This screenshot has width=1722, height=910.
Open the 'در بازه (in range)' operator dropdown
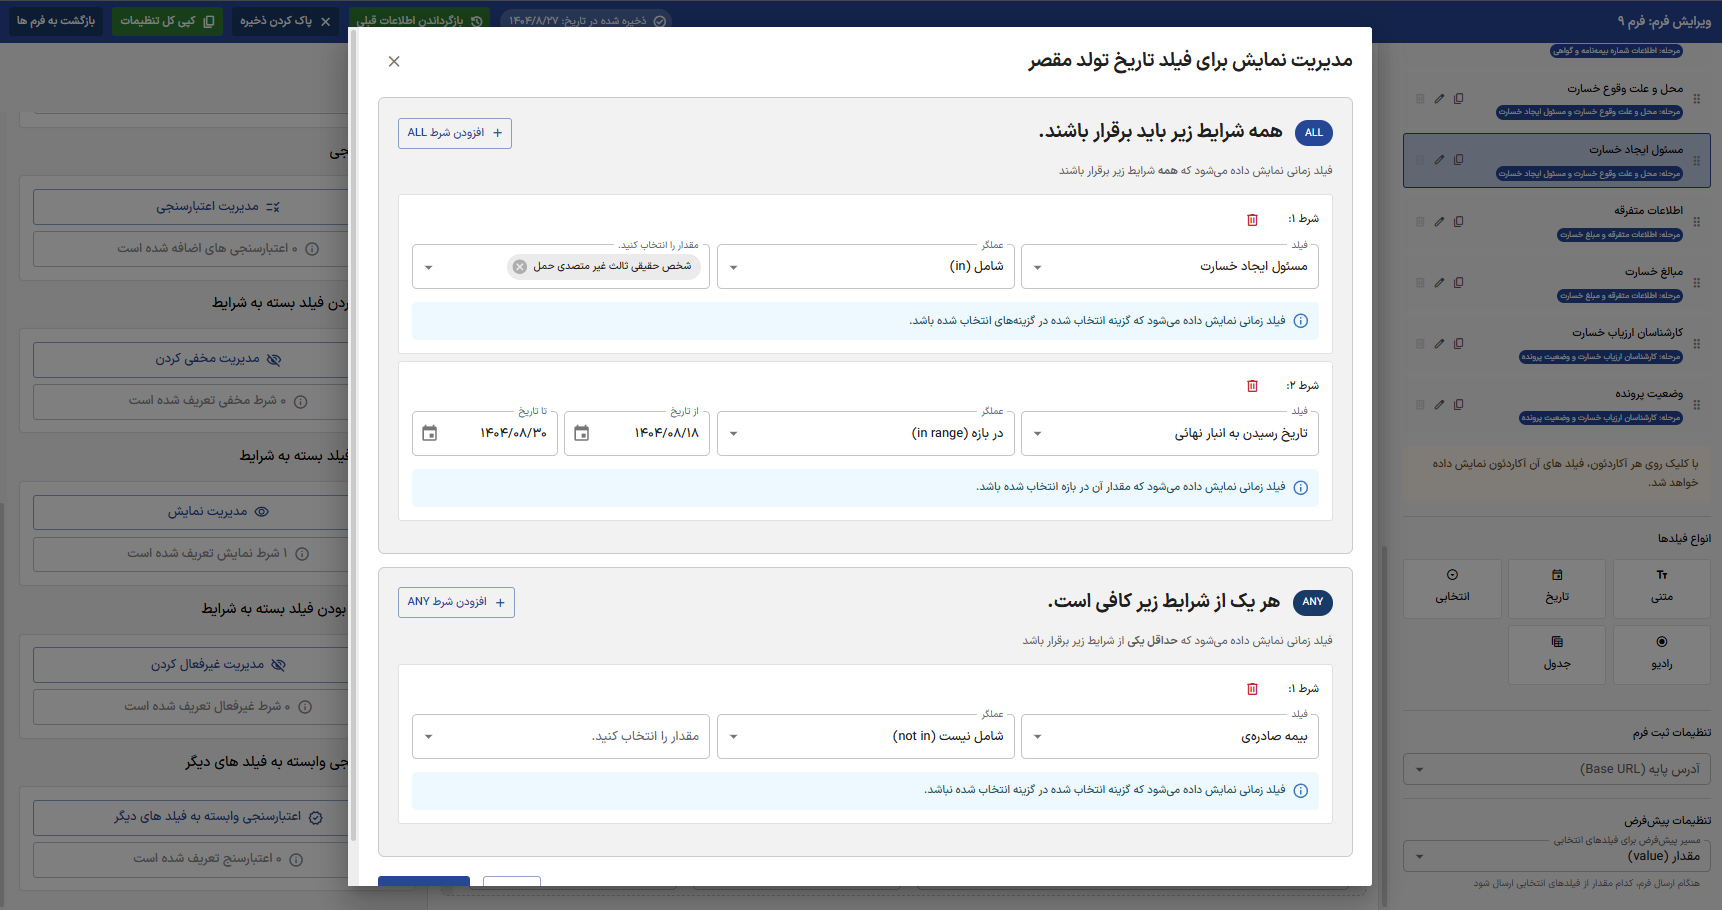(x=733, y=434)
